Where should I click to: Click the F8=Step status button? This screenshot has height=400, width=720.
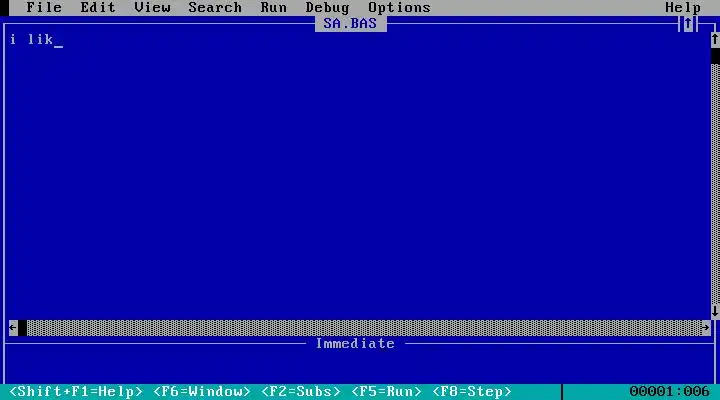point(472,392)
